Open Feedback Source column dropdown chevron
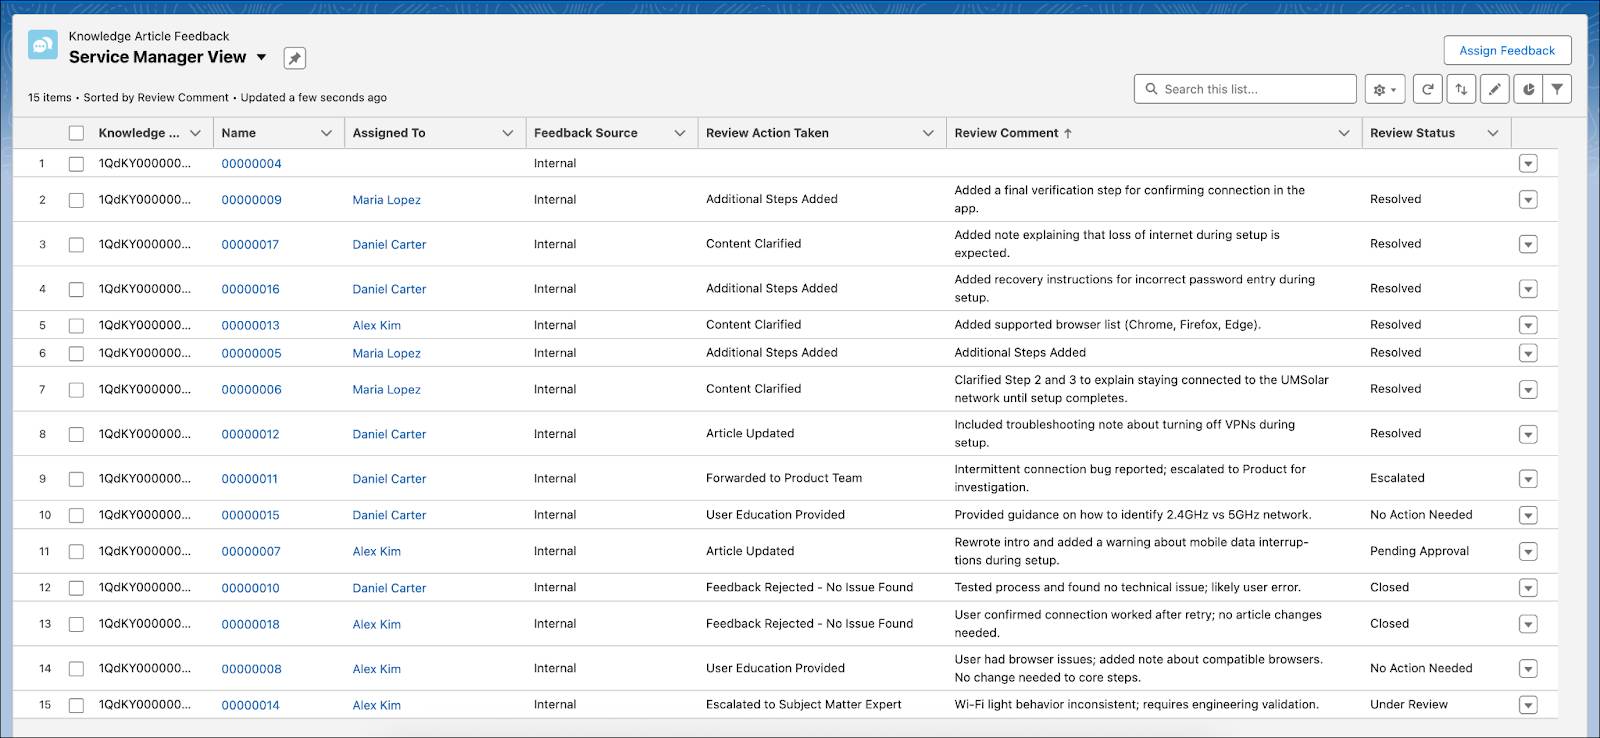 pos(680,133)
